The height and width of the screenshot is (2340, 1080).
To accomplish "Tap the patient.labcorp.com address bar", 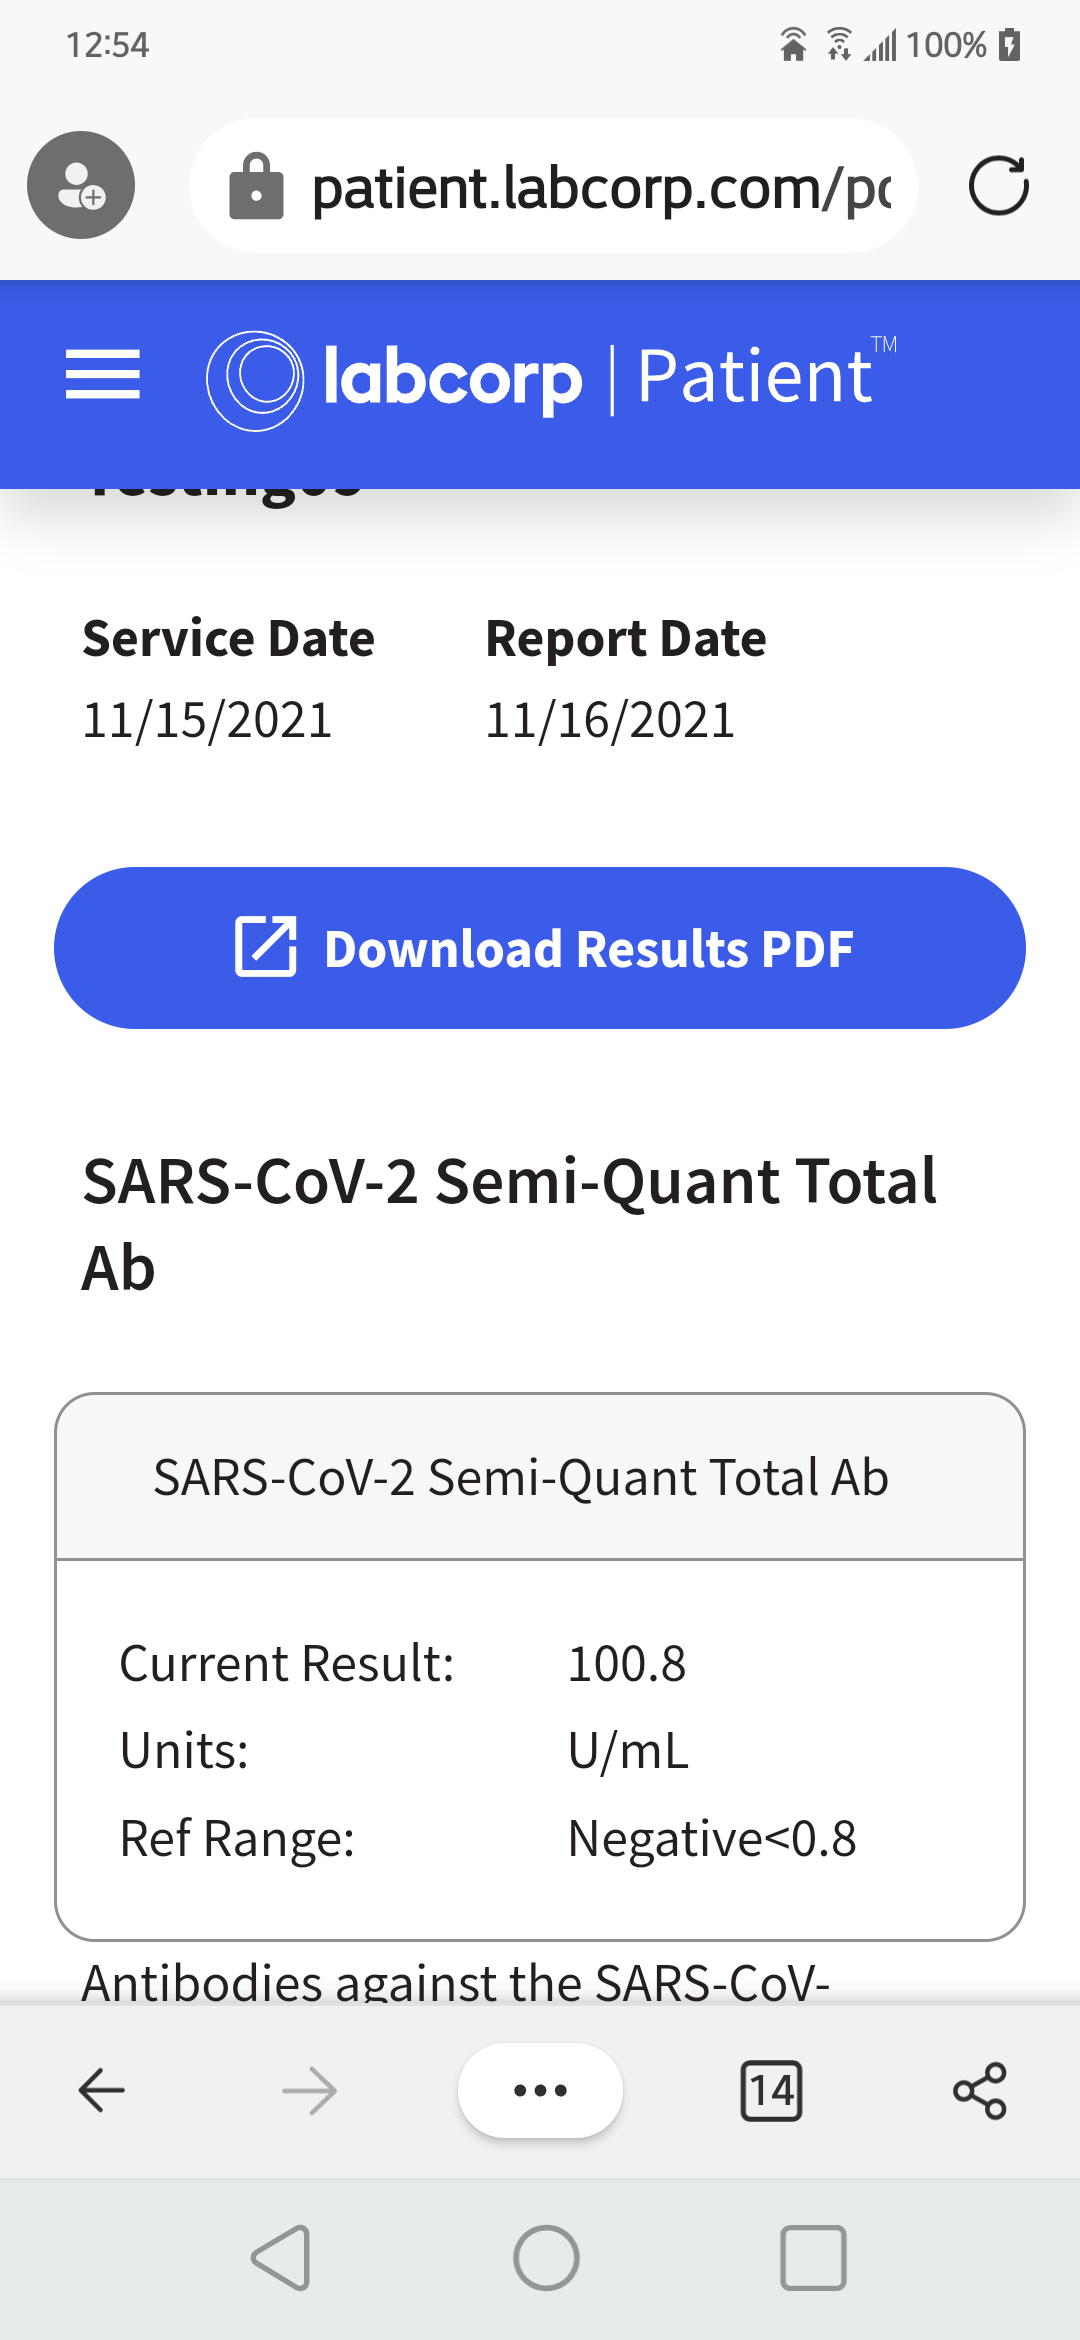I will [x=600, y=187].
